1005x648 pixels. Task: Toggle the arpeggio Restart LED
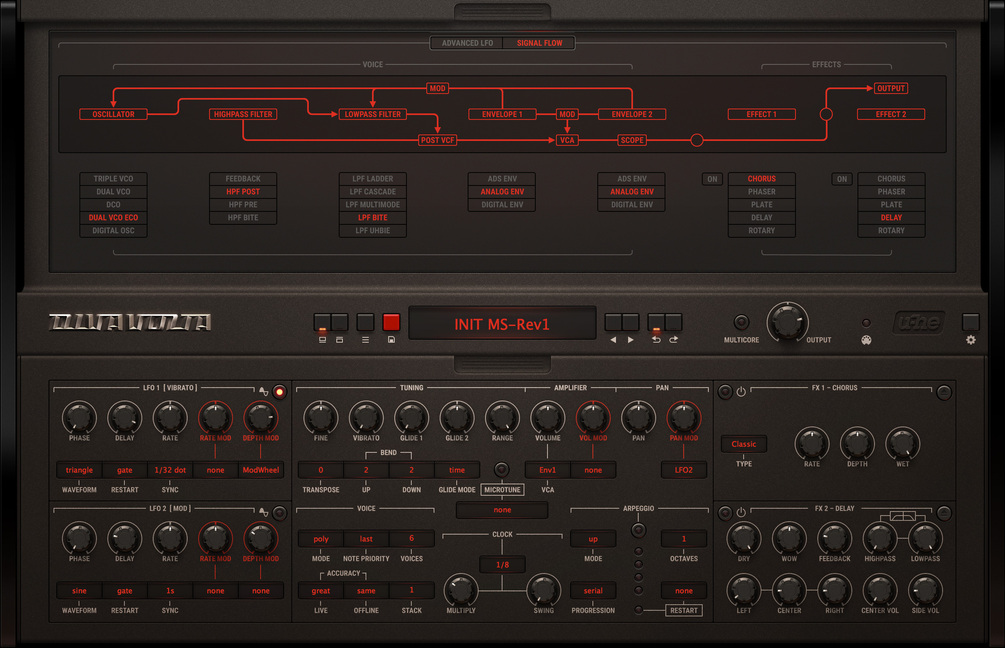pyautogui.click(x=638, y=610)
